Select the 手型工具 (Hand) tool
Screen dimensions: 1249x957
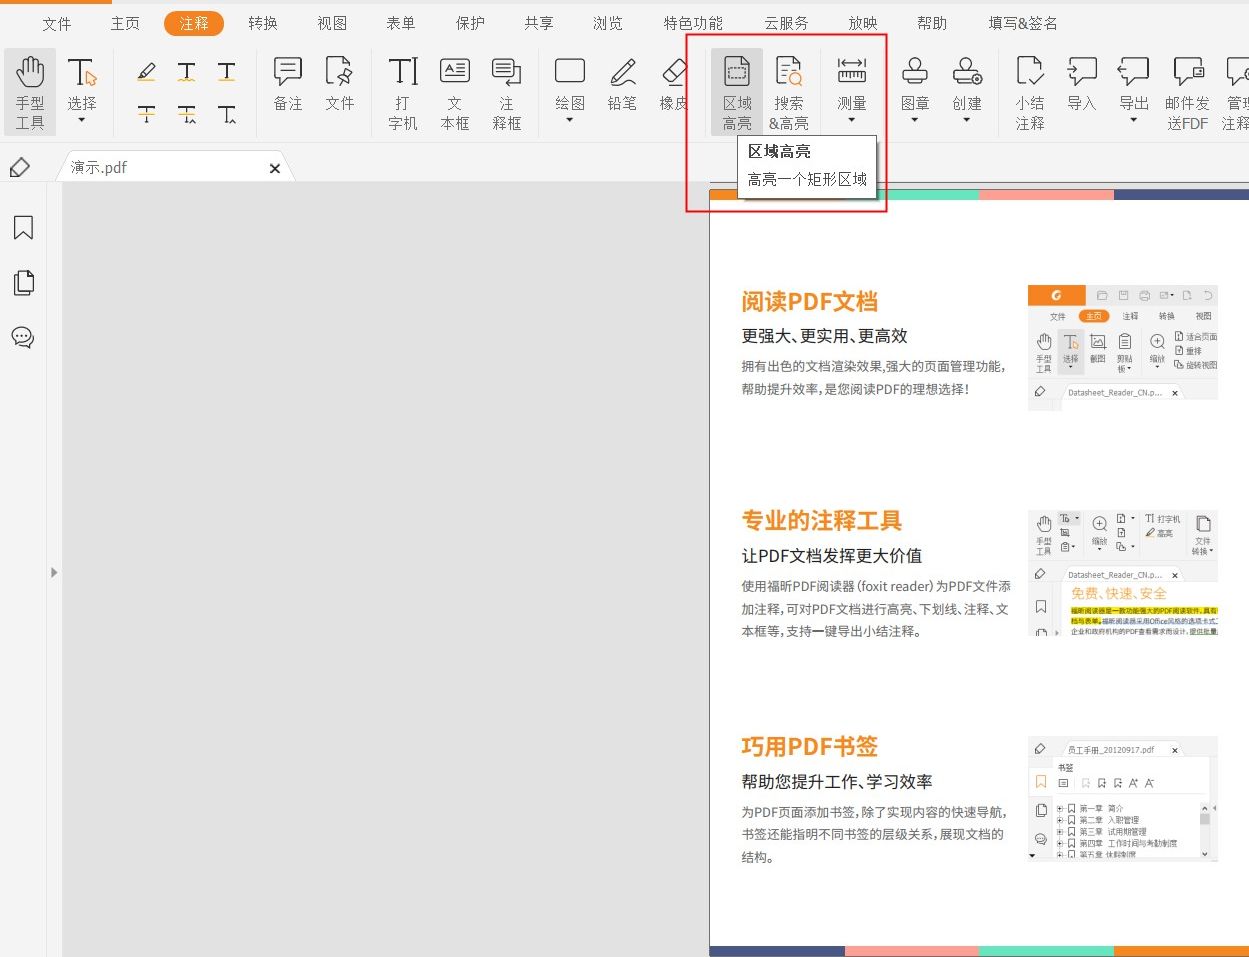(x=30, y=88)
